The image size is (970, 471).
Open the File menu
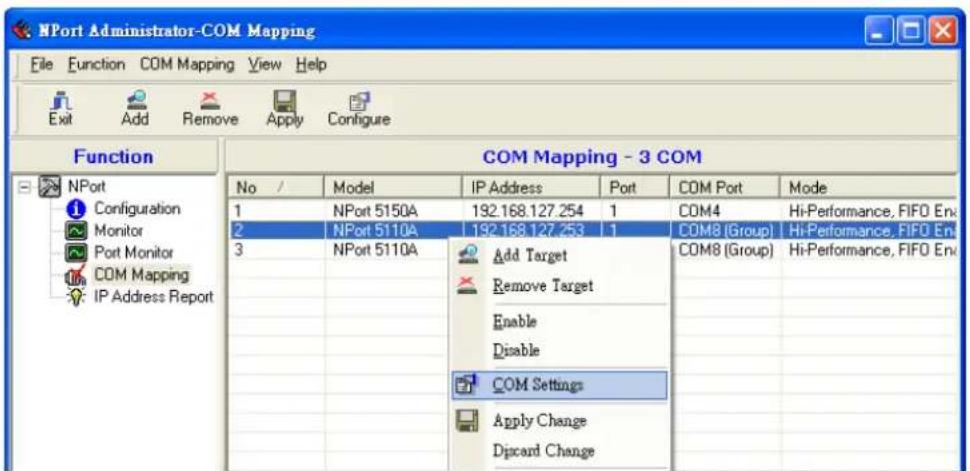click(43, 64)
